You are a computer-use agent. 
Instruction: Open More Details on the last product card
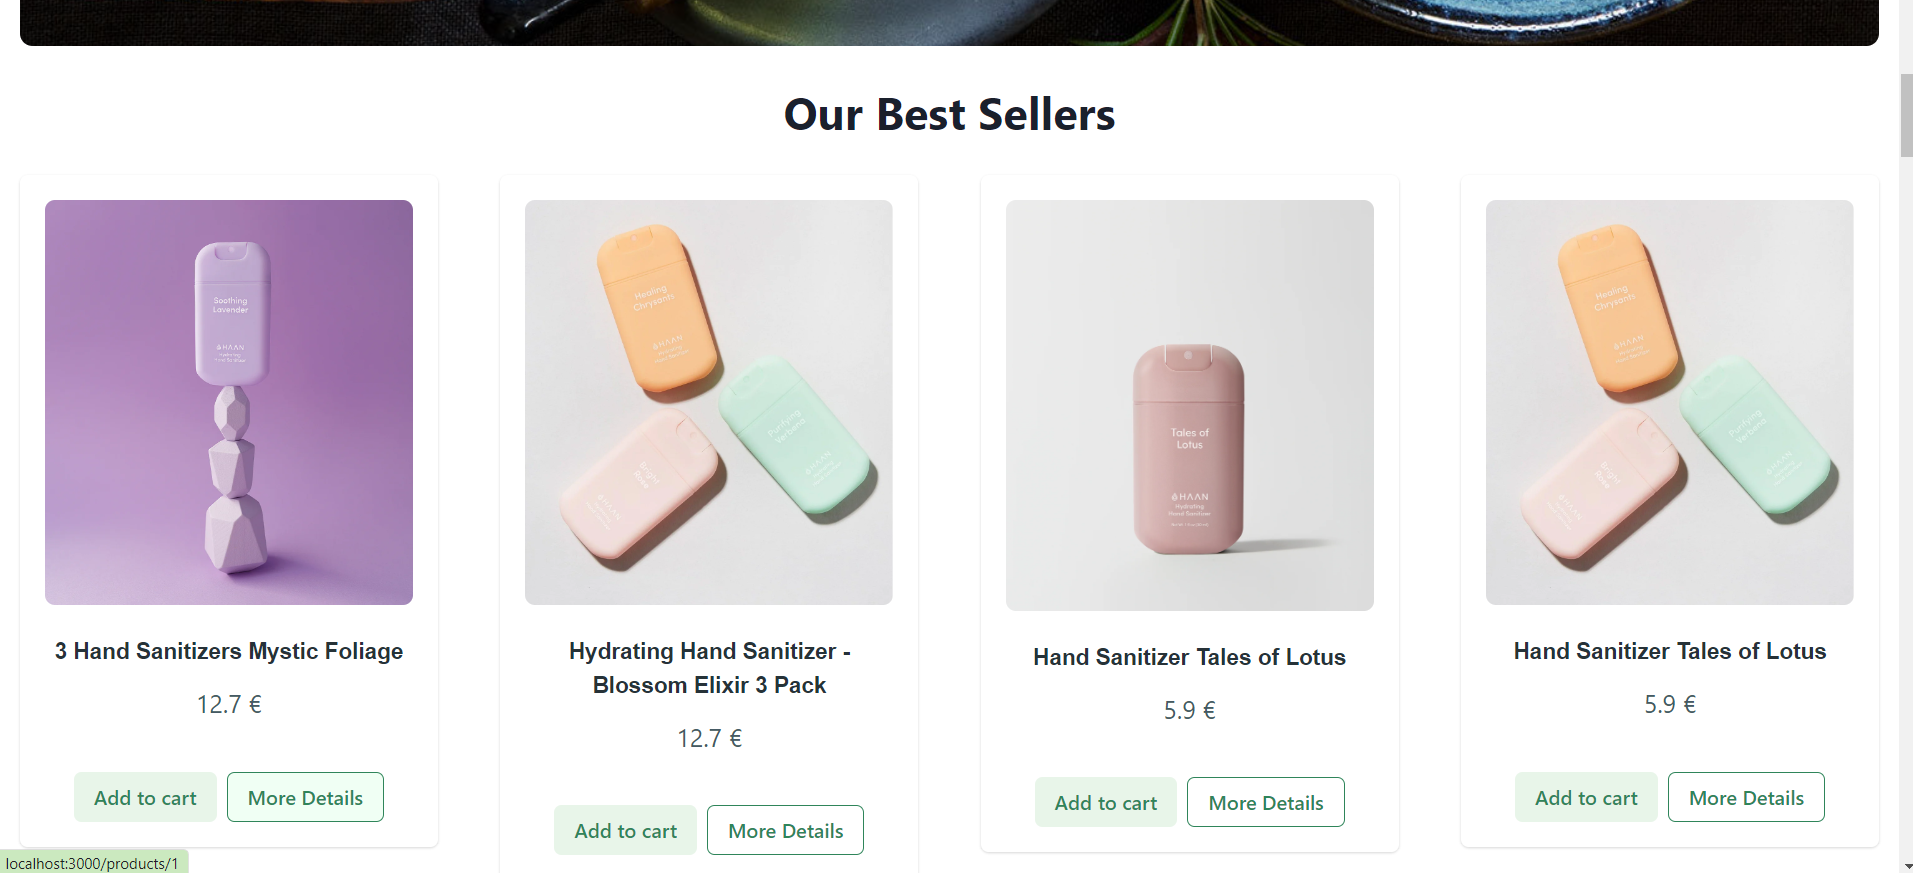click(1746, 797)
